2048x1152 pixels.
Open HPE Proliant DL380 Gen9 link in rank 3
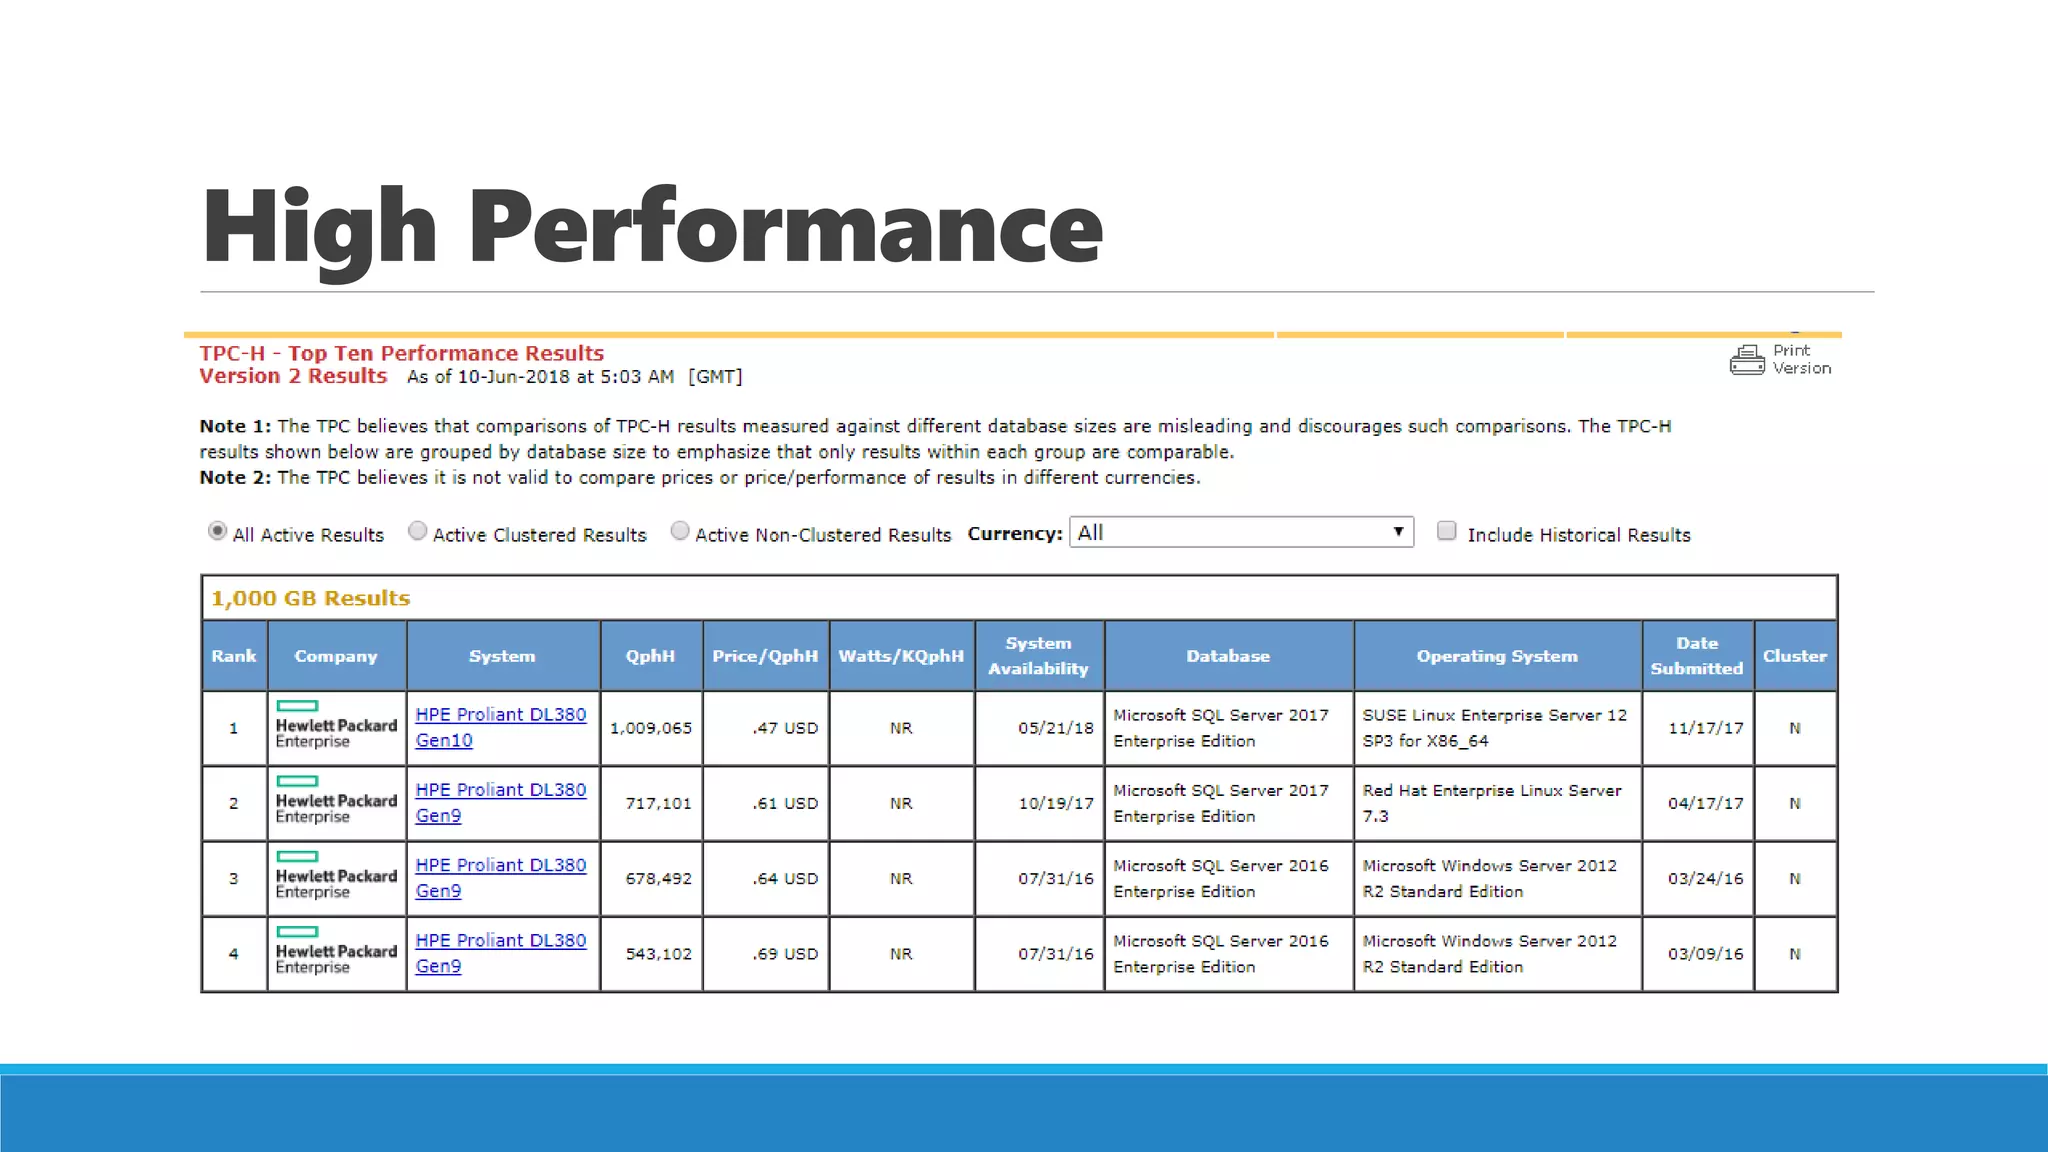coord(500,877)
